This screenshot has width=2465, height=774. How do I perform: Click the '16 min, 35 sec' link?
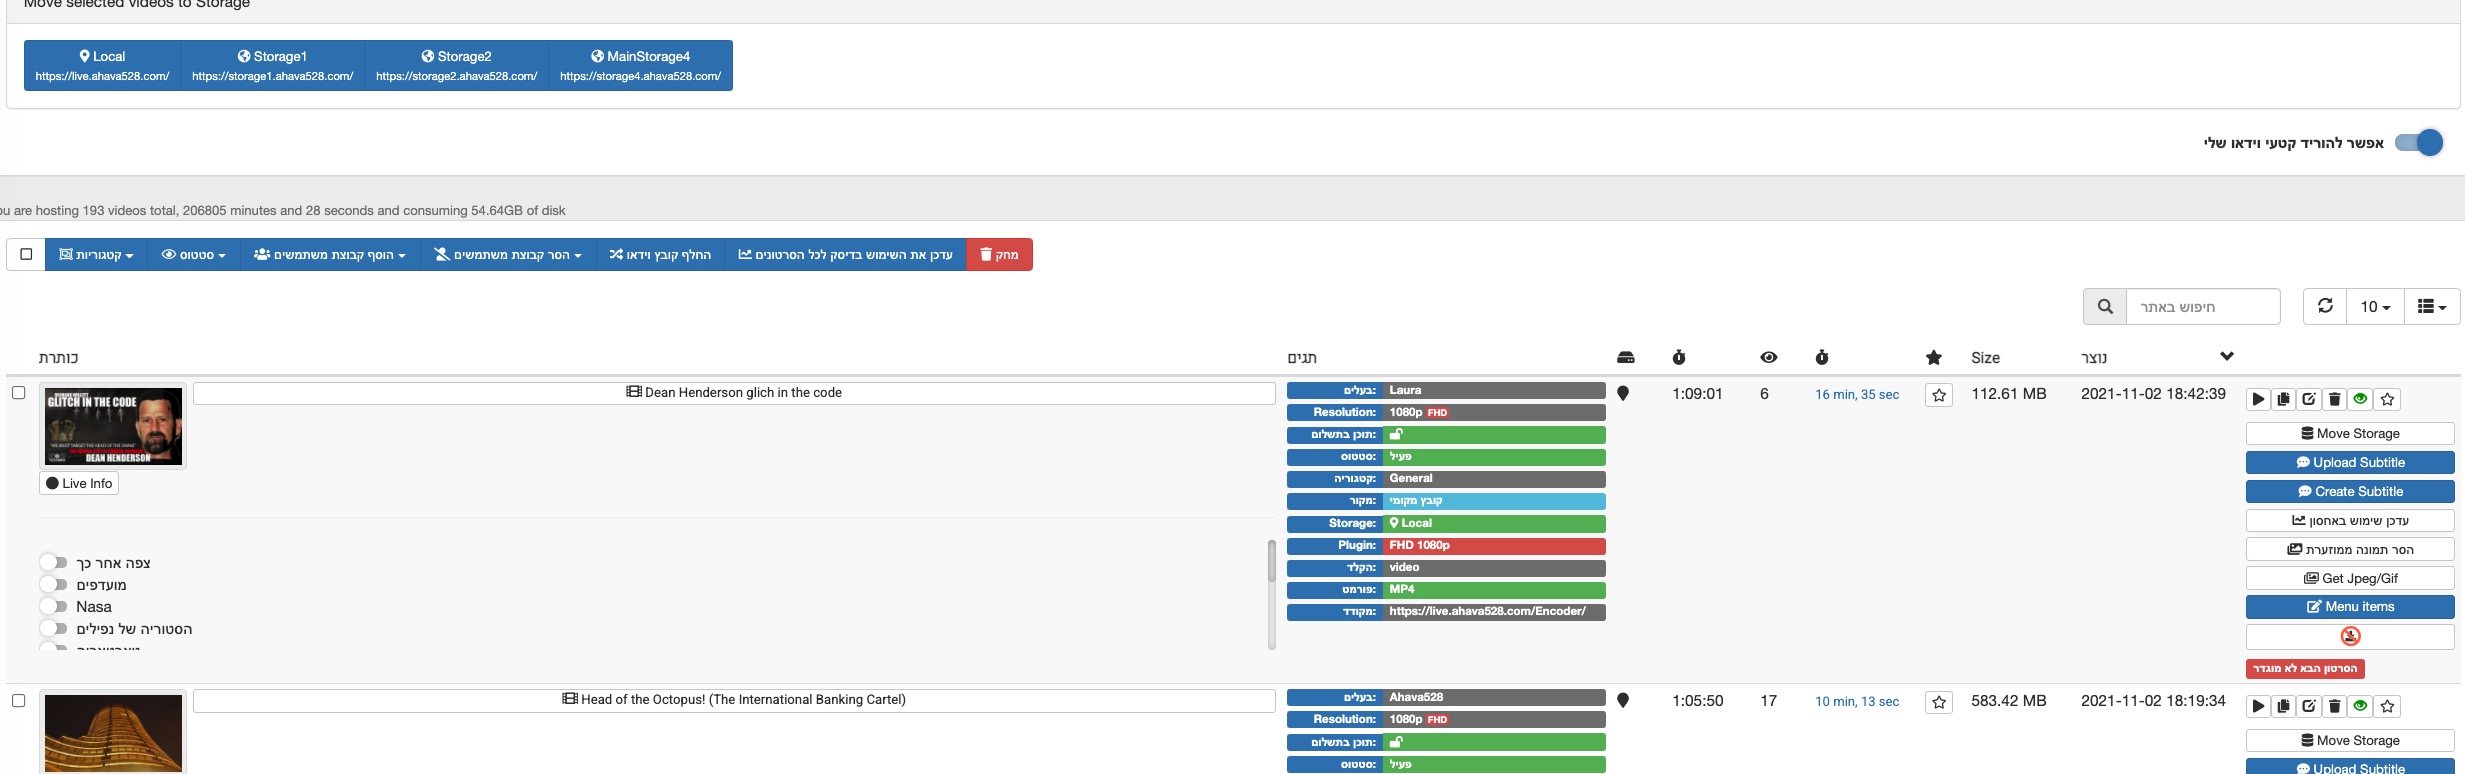point(1857,395)
